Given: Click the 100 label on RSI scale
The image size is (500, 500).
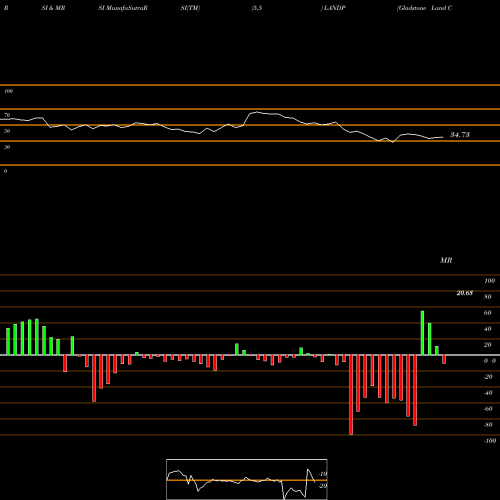Looking at the screenshot, I should [8, 91].
